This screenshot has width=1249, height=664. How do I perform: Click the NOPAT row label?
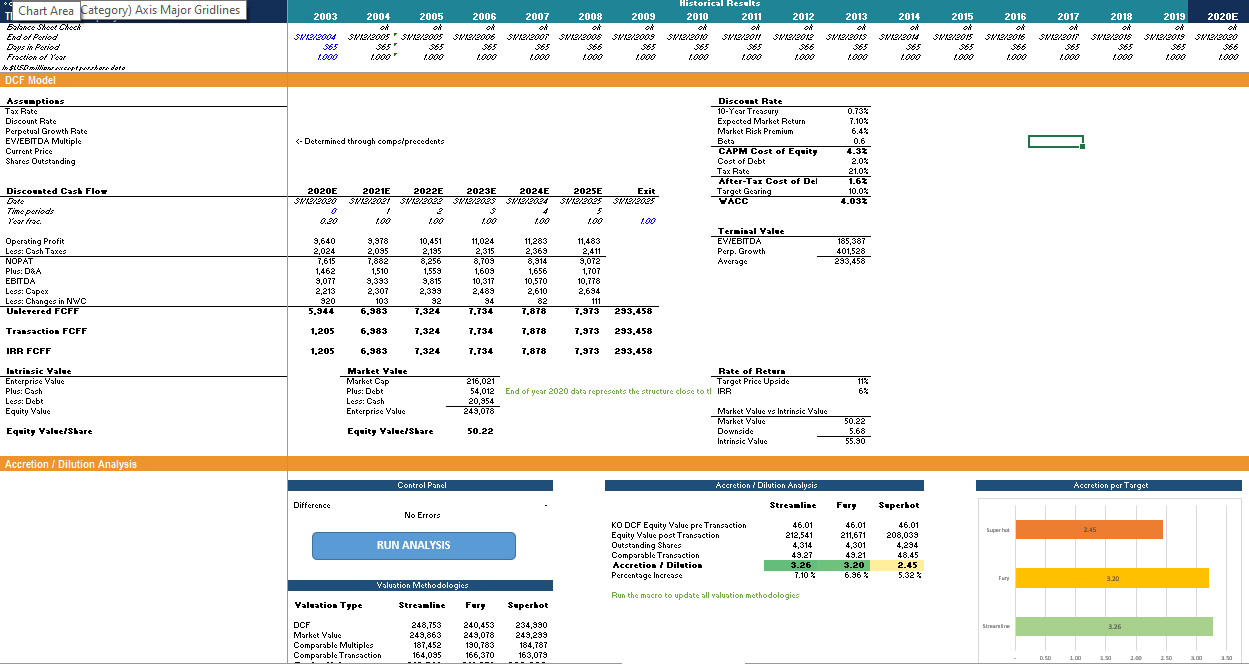click(18, 261)
